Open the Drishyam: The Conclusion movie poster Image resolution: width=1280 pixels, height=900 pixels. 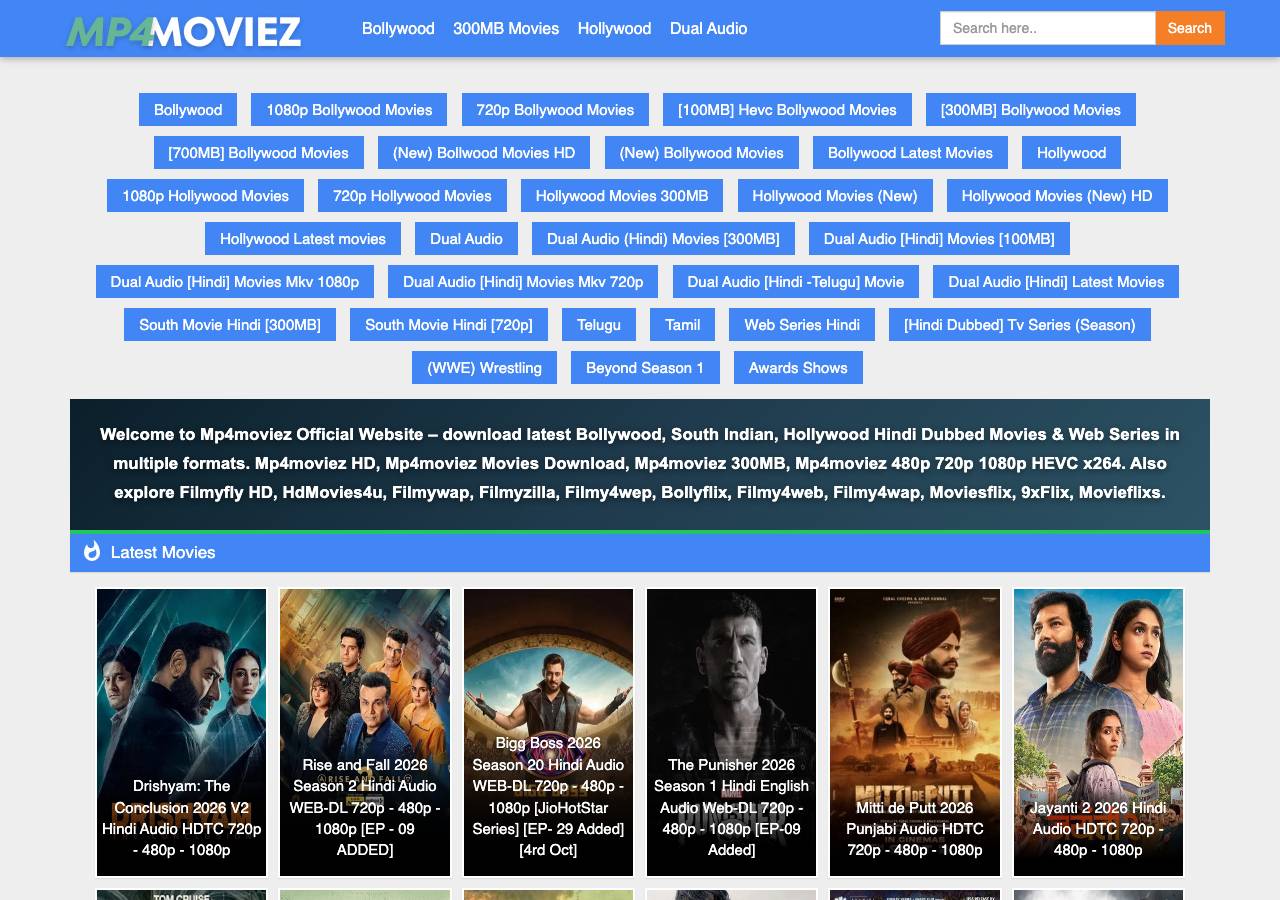click(181, 732)
